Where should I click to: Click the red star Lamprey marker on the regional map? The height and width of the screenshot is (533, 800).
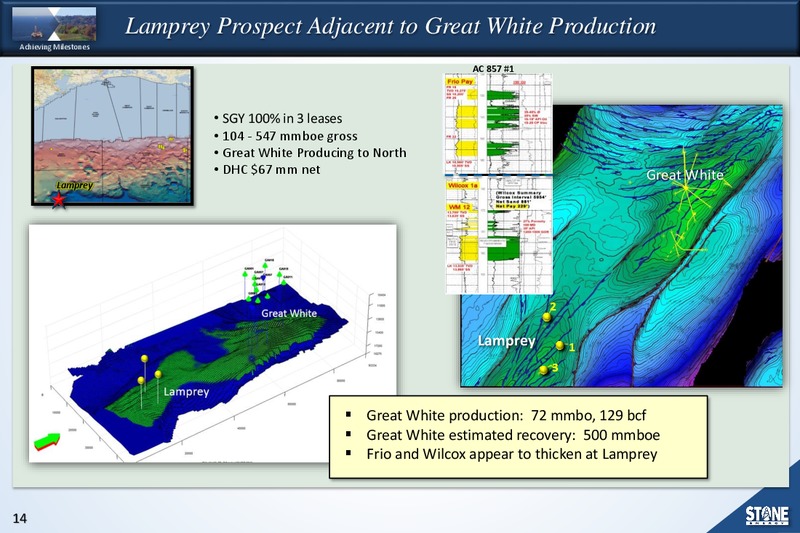59,199
